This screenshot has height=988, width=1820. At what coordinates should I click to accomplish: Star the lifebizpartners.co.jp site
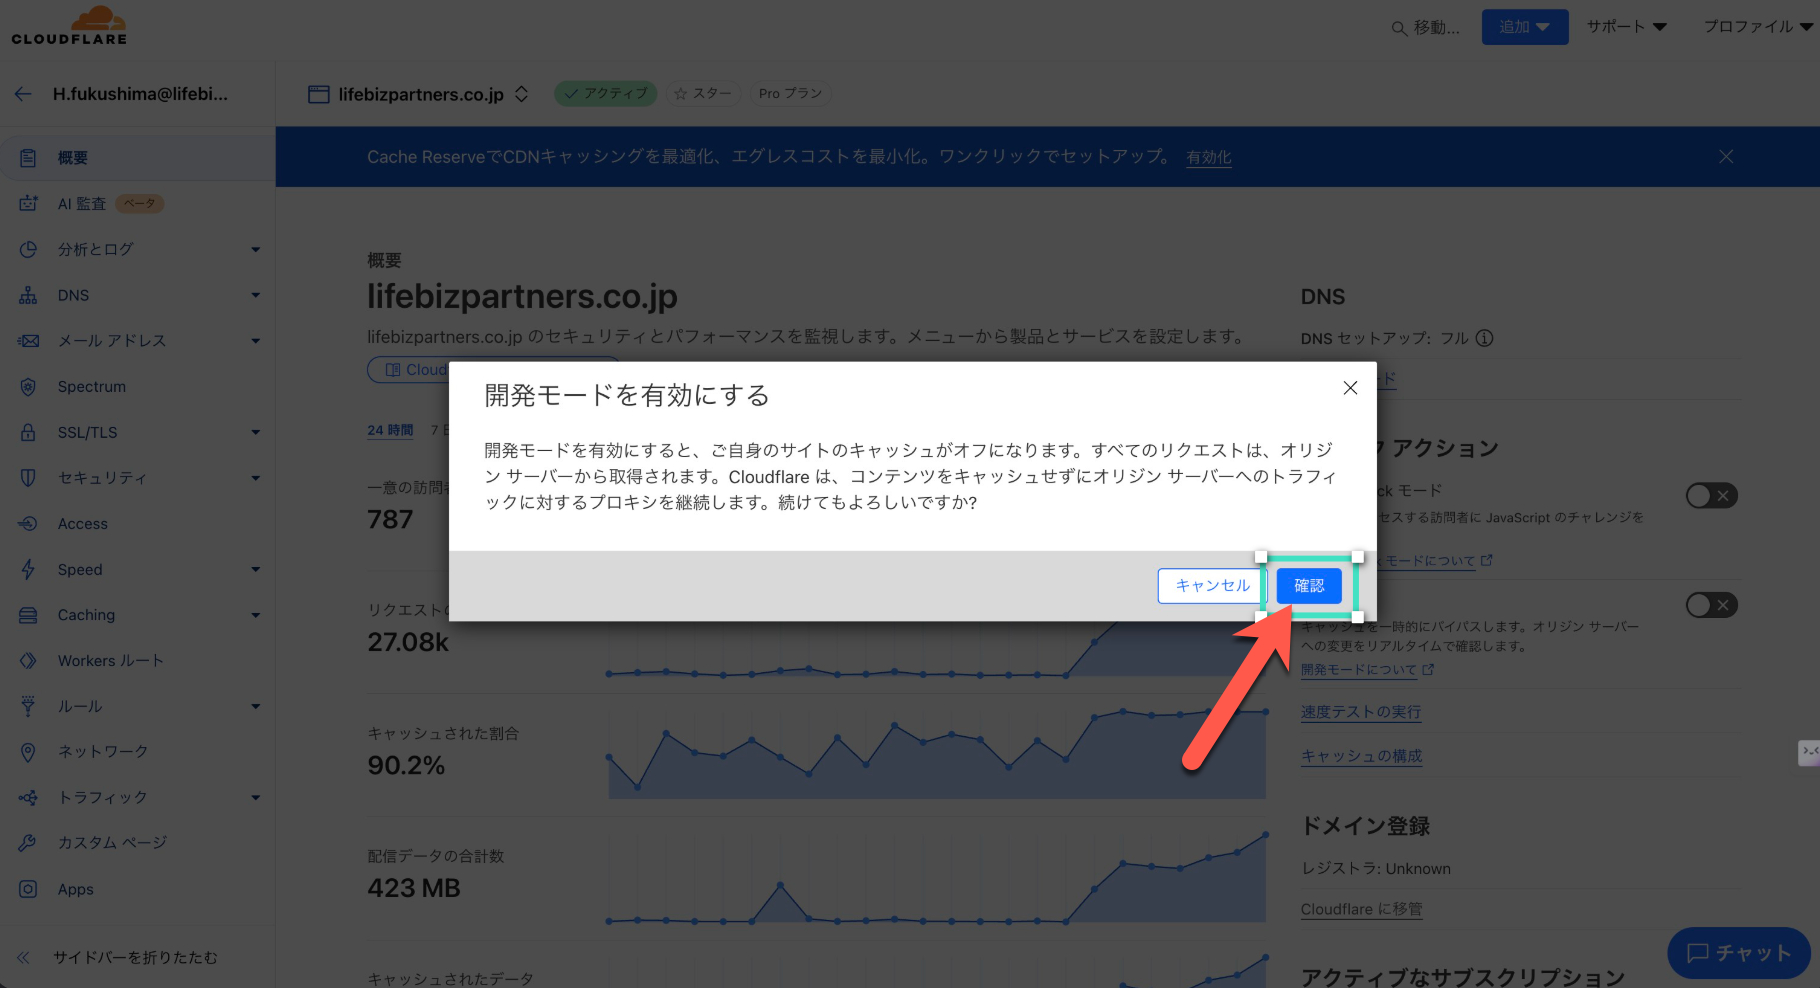(x=703, y=94)
